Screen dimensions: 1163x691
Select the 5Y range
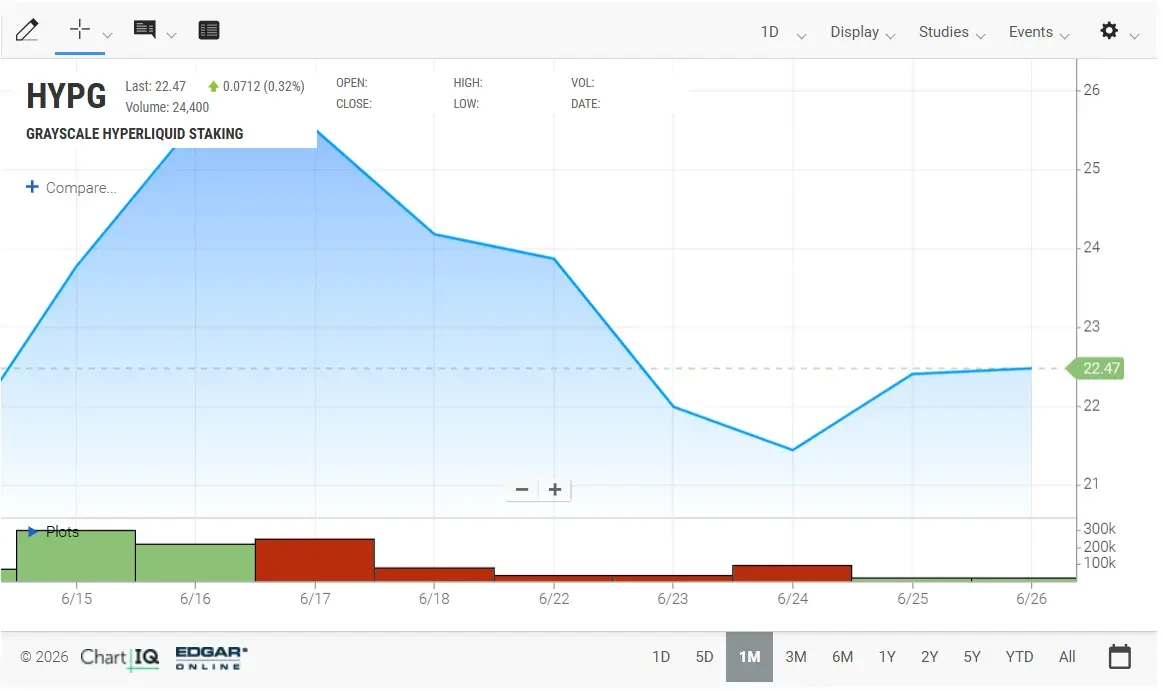pyautogui.click(x=972, y=657)
